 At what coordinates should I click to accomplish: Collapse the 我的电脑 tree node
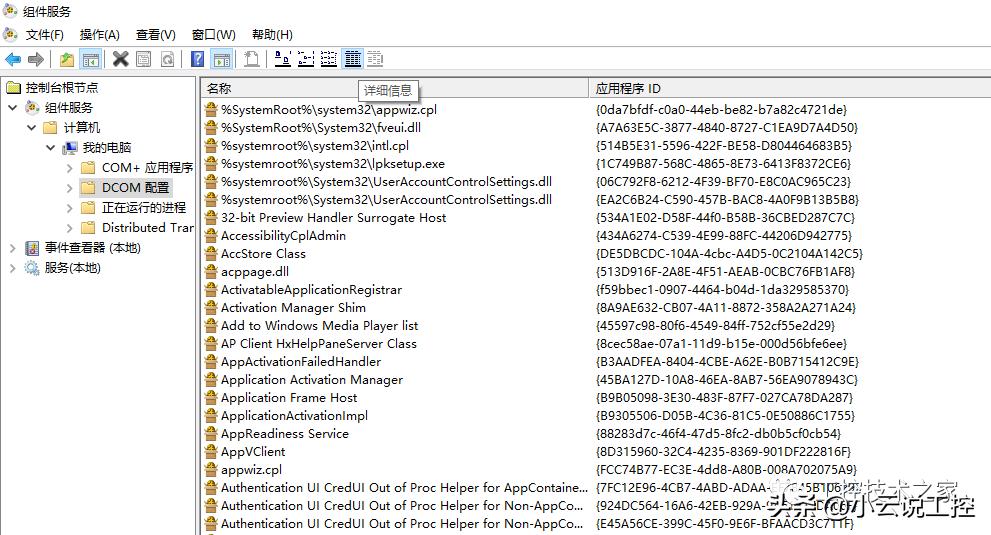51,148
